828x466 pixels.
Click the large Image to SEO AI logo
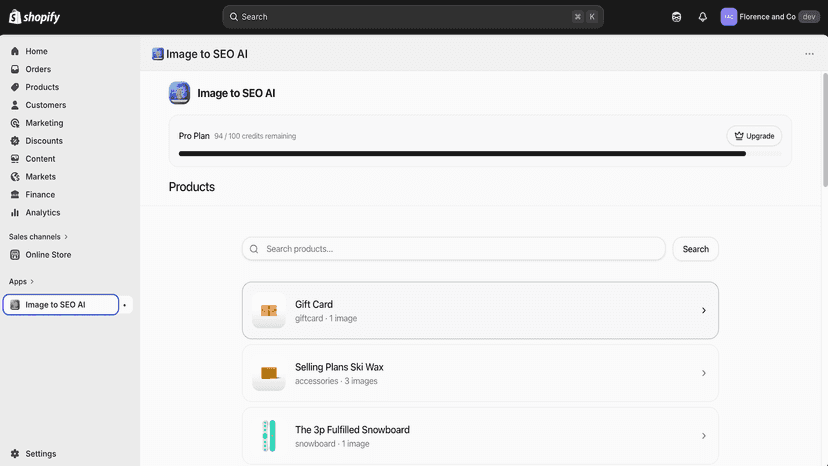[180, 93]
